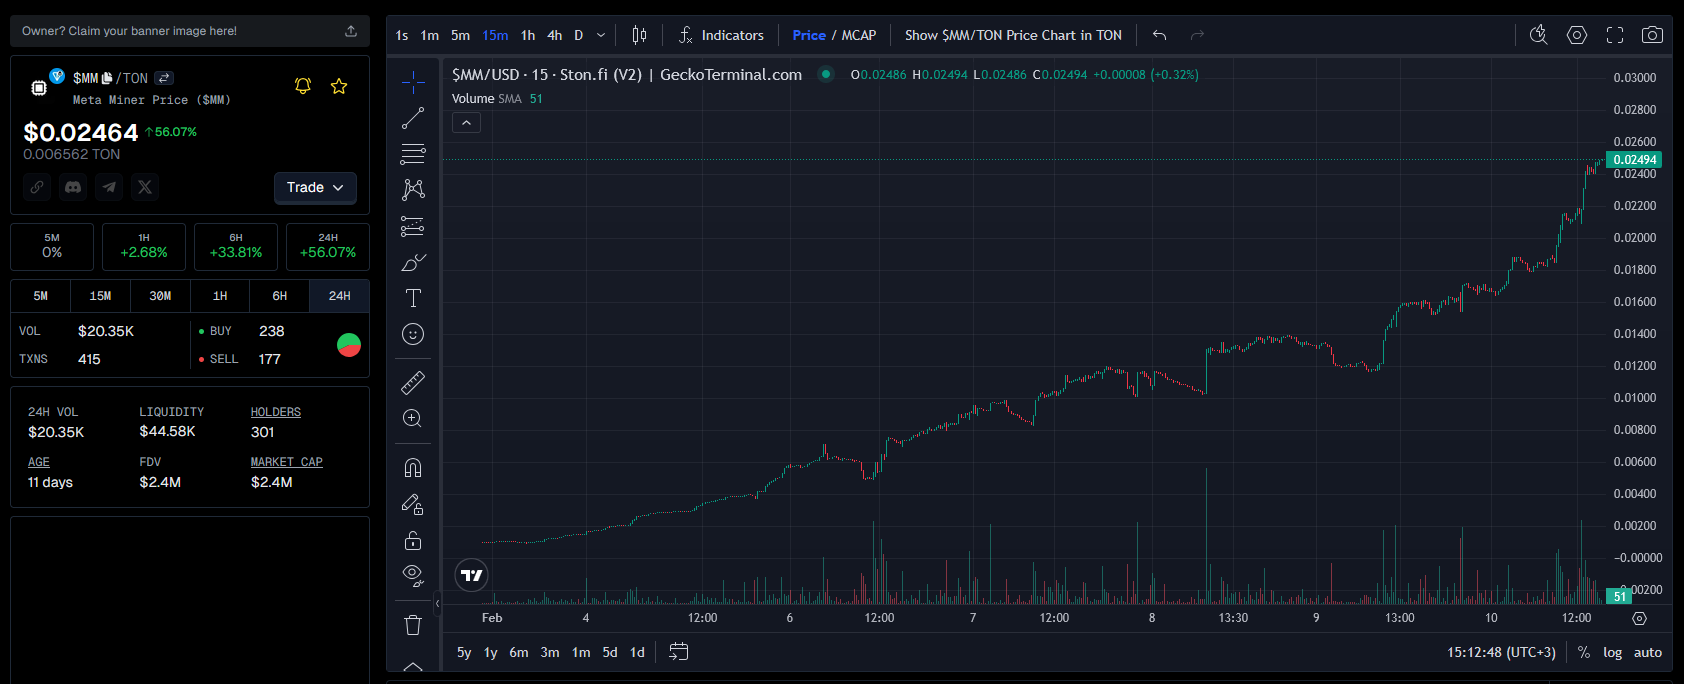Take a chart snapshot with camera icon

[x=1652, y=35]
